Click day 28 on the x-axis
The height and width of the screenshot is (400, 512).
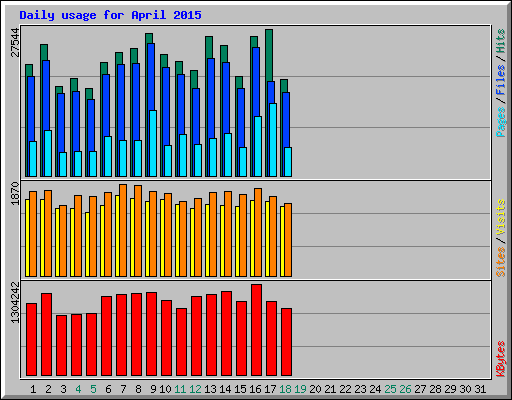pos(435,389)
